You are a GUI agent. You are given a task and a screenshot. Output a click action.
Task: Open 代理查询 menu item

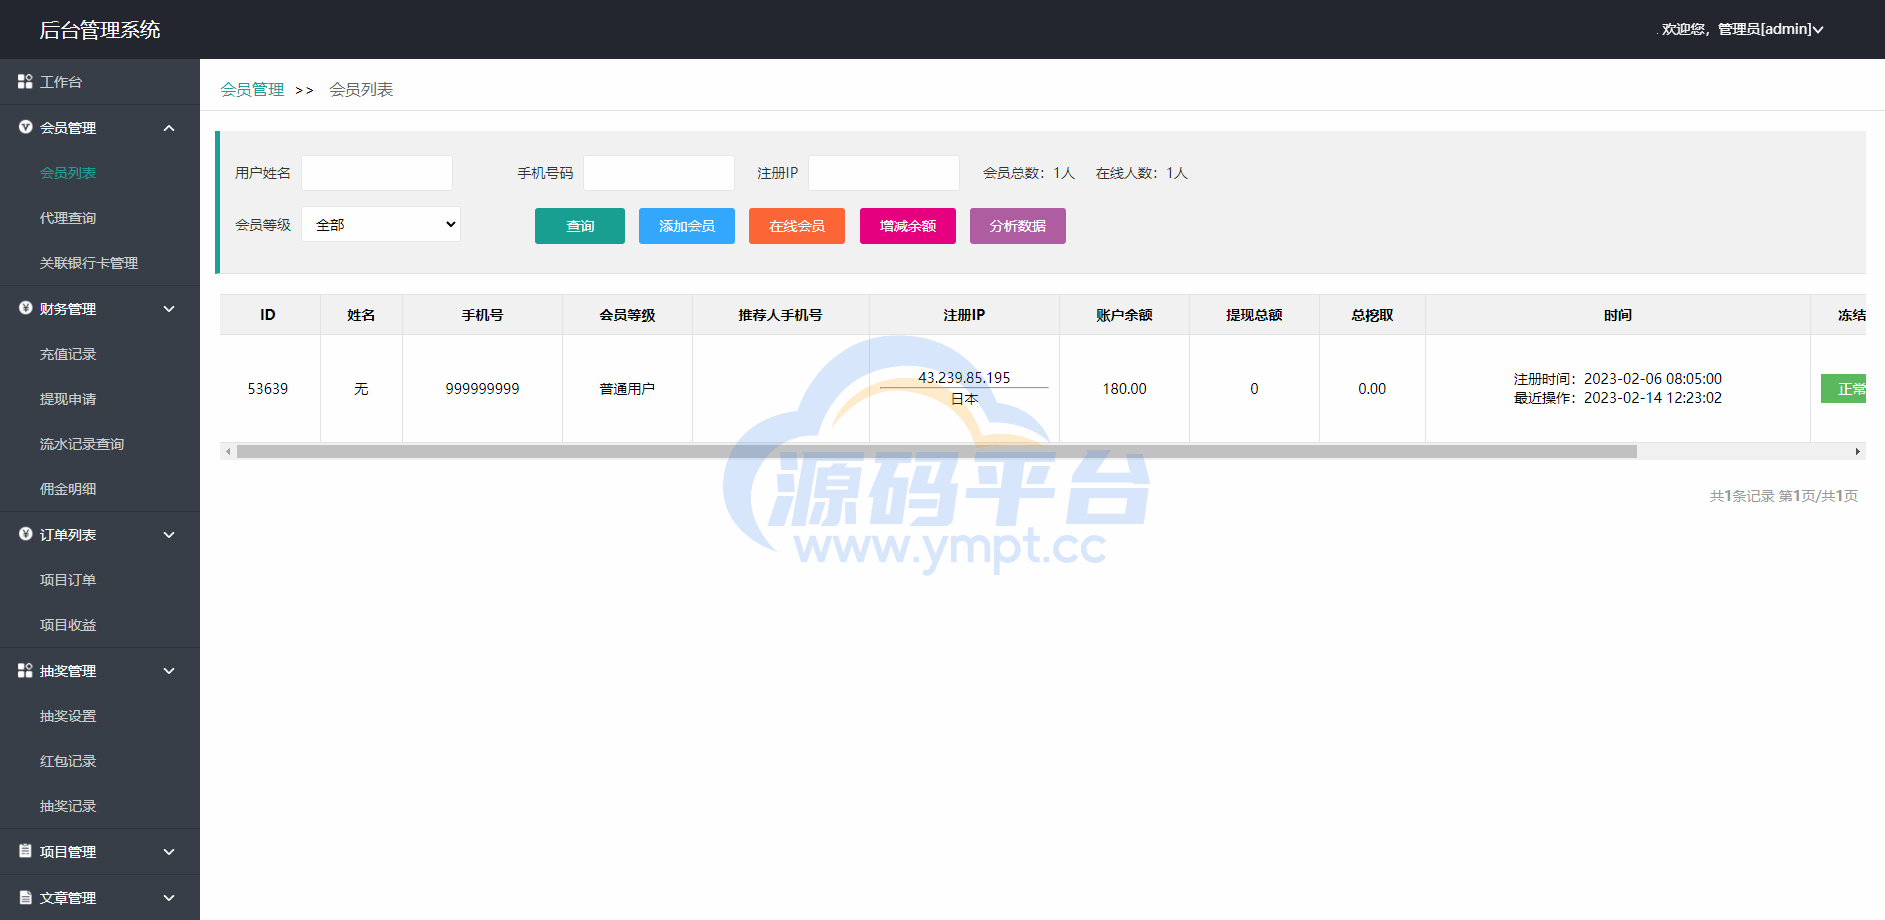100,218
